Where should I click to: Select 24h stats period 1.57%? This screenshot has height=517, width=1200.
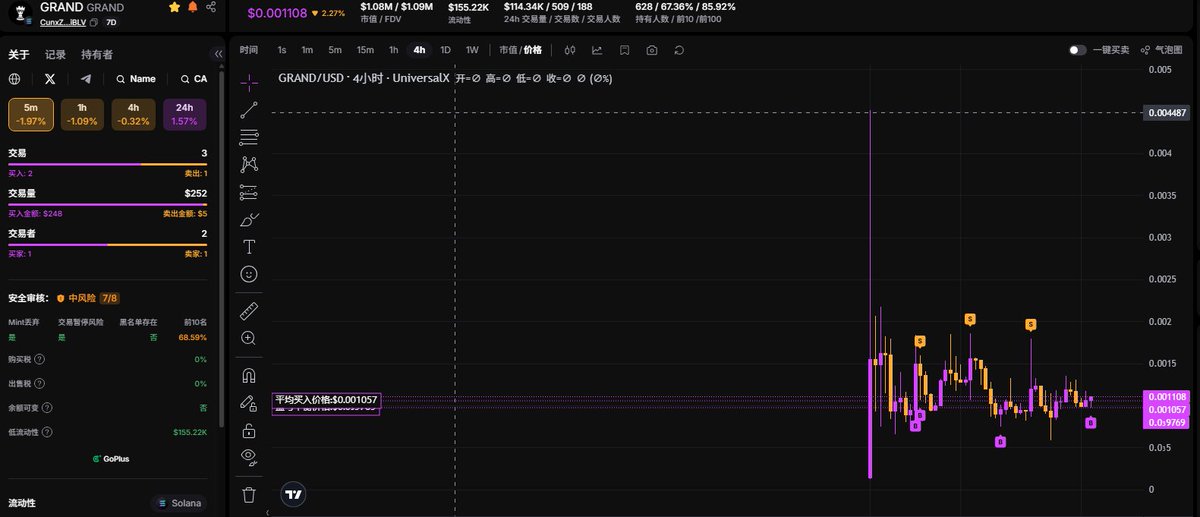(x=184, y=114)
